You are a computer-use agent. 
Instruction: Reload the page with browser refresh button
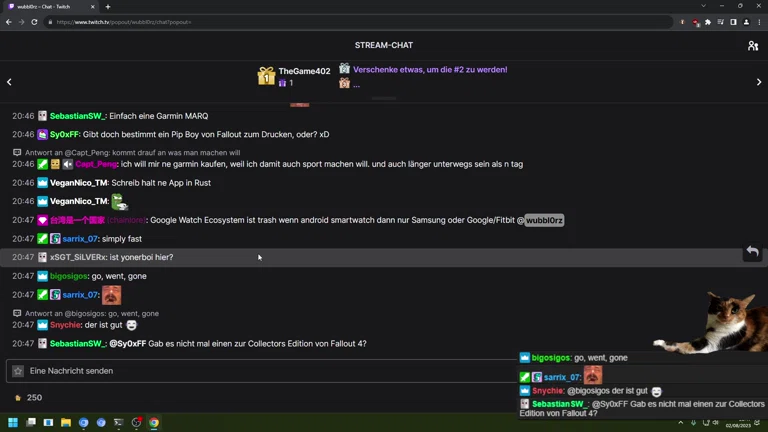pyautogui.click(x=34, y=22)
